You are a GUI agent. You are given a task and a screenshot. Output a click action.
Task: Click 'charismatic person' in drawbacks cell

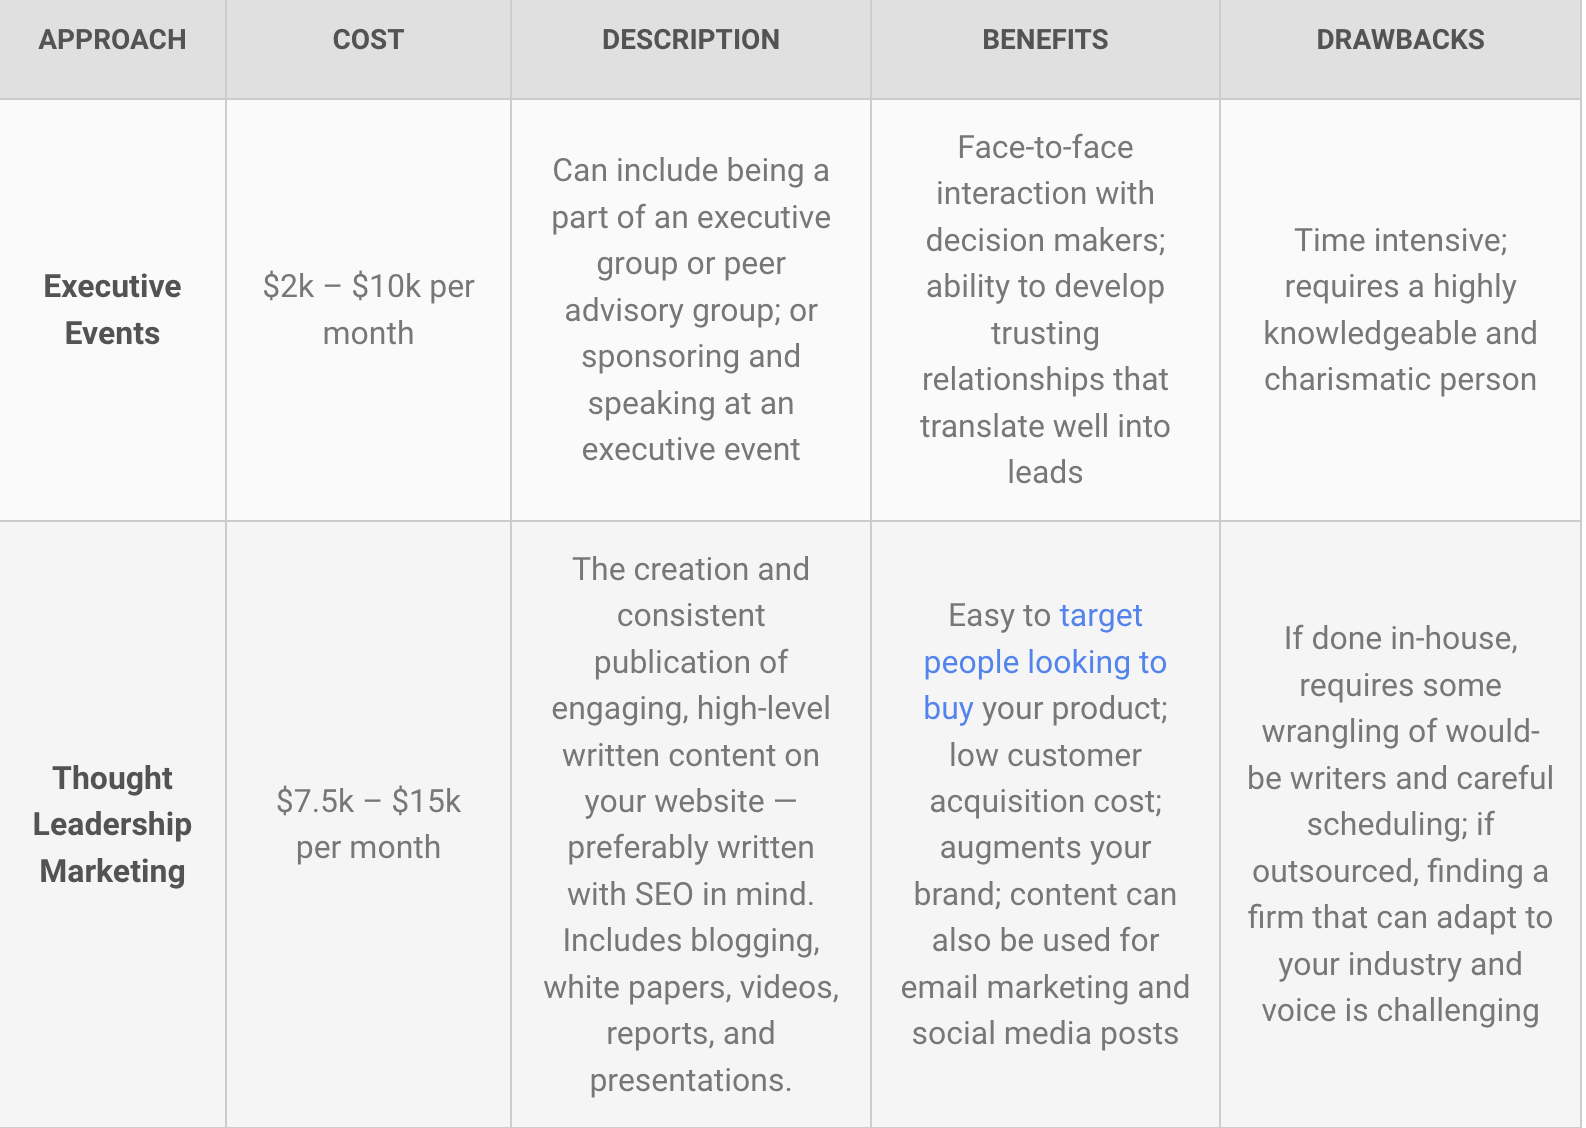[1400, 380]
